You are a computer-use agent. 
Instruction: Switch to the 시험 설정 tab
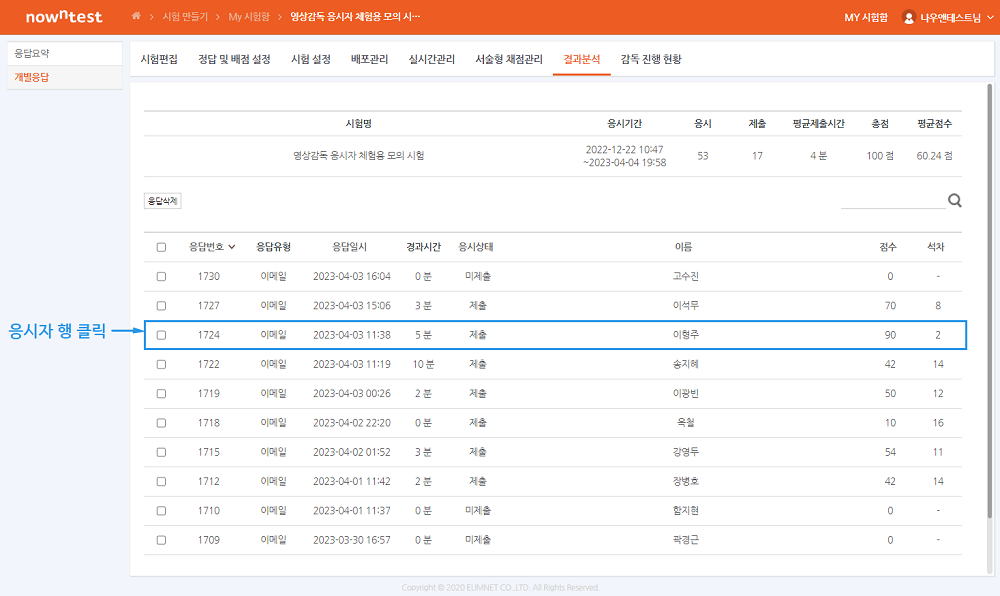point(311,59)
